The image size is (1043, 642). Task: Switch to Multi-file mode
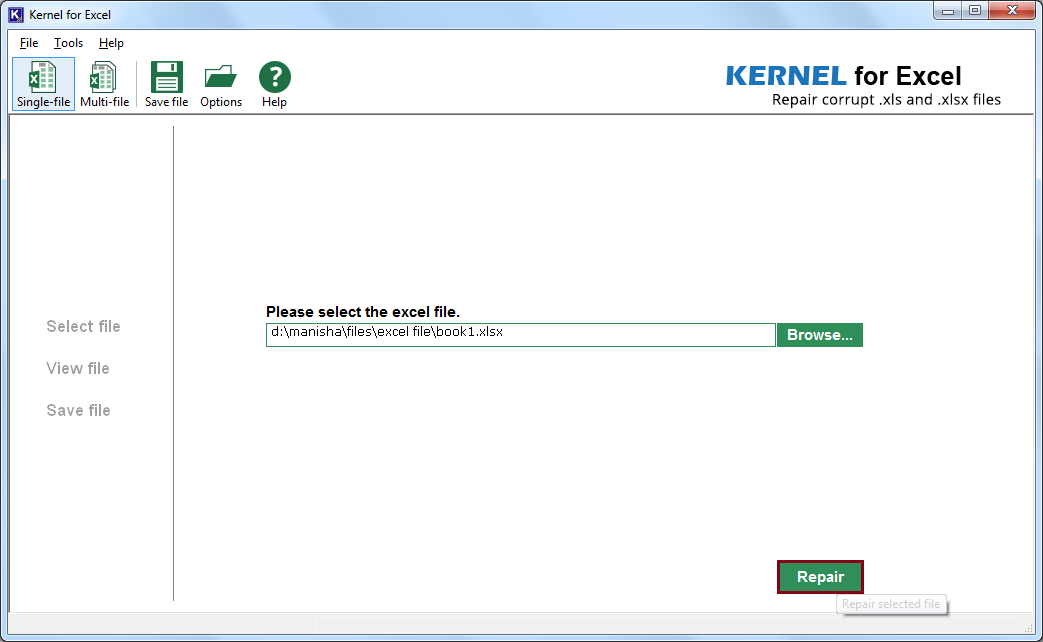pos(104,84)
